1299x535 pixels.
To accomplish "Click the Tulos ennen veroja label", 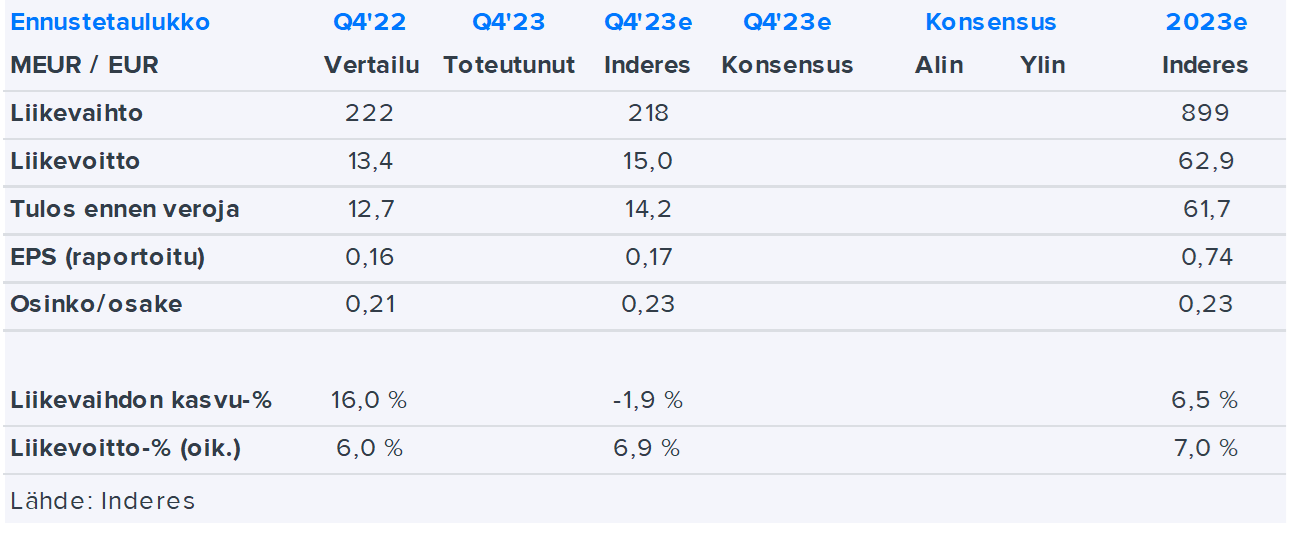I will tap(125, 210).
